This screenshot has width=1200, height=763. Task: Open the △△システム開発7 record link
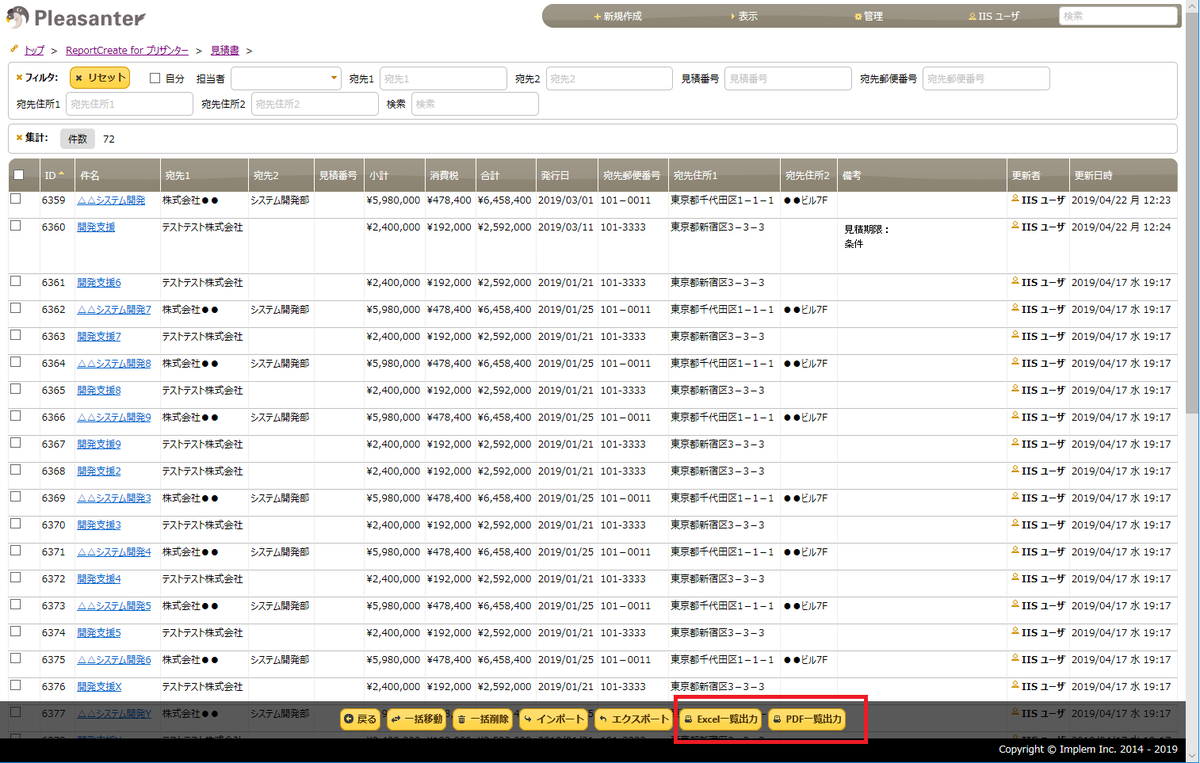tap(114, 310)
